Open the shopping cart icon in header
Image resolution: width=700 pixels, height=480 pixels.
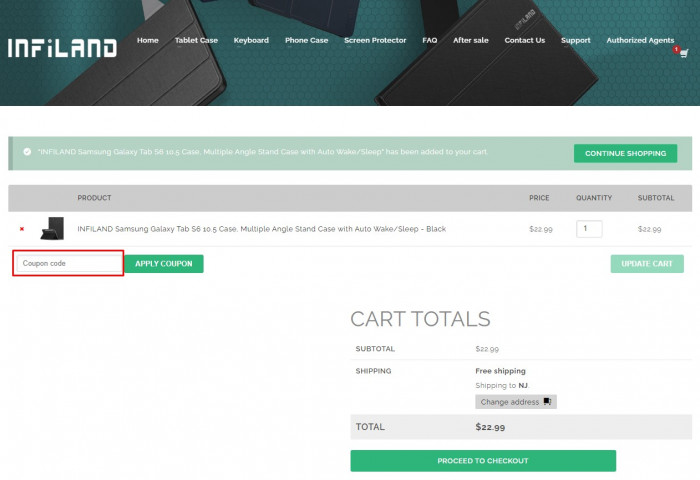click(x=683, y=52)
